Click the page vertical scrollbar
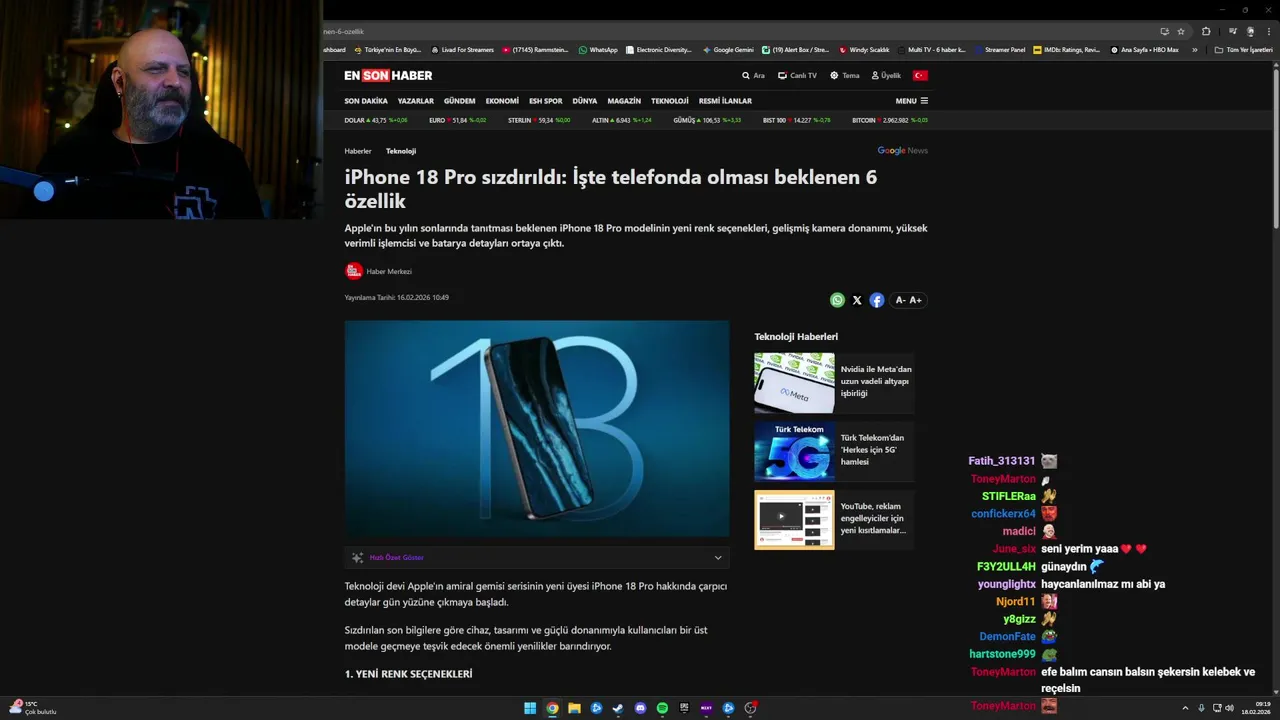Screen dimensions: 1280x720 coord(1275,150)
